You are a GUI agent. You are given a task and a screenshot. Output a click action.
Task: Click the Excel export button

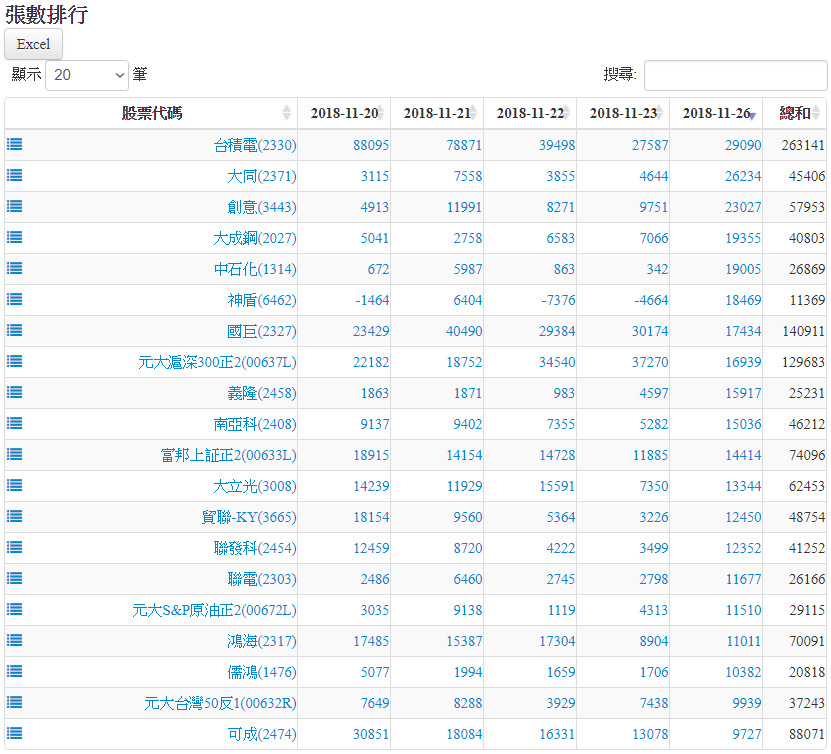(34, 44)
